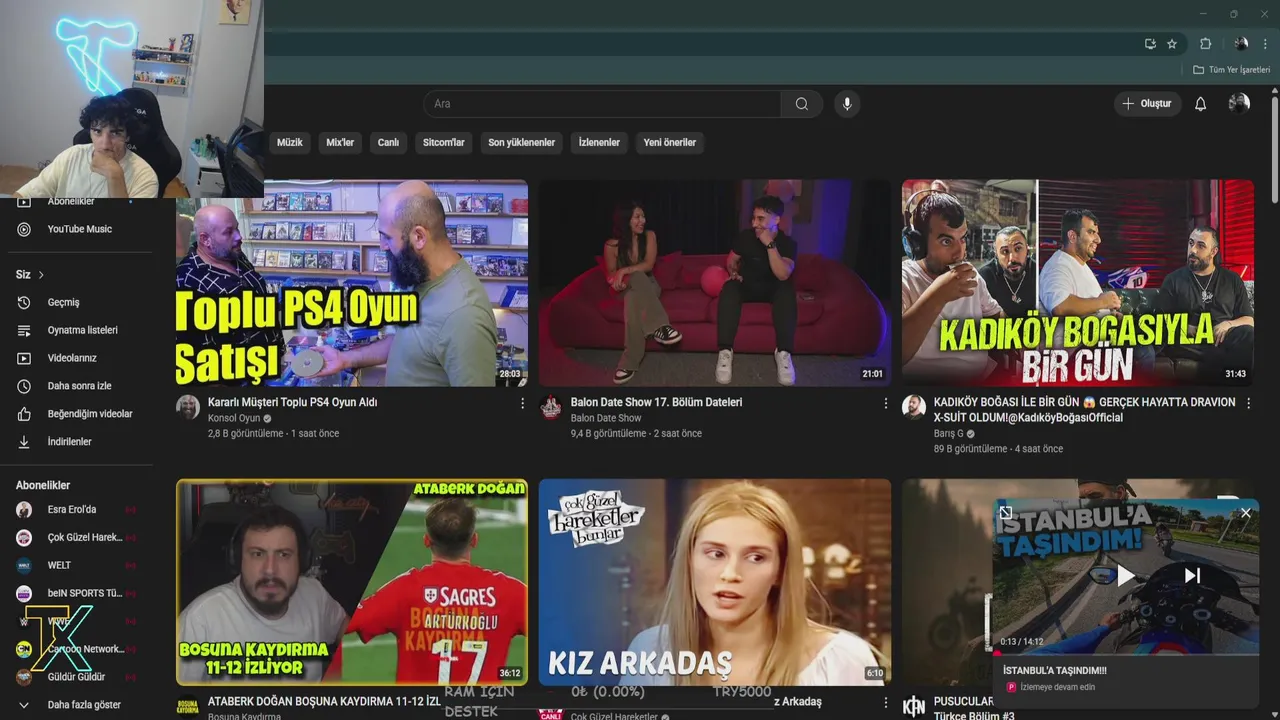Viewport: 1280px width, 720px height.
Task: Select the Son yüklenenler chip
Action: click(521, 142)
